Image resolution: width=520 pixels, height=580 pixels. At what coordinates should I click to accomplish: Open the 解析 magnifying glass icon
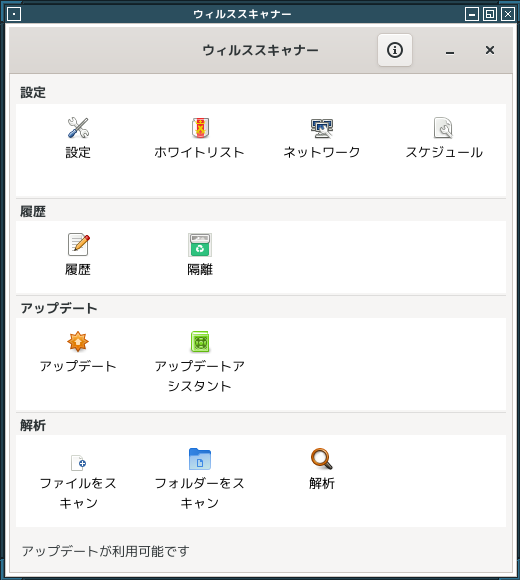pos(322,459)
